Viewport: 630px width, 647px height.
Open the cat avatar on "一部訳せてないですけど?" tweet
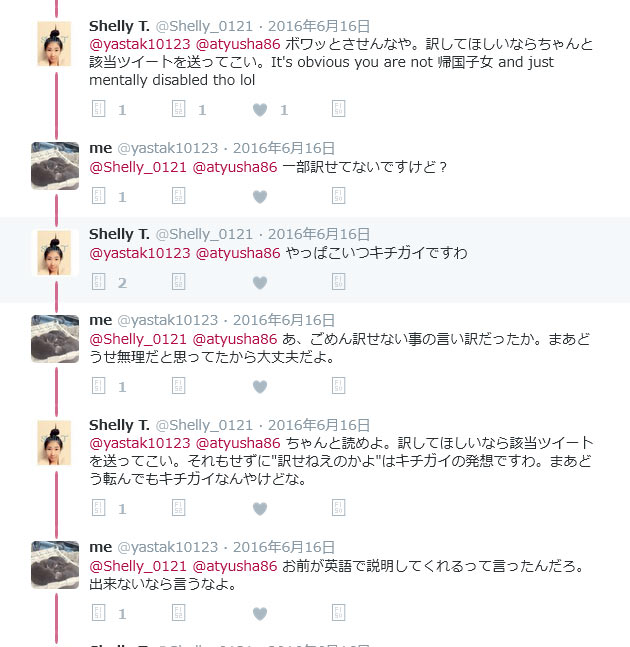pyautogui.click(x=55, y=166)
